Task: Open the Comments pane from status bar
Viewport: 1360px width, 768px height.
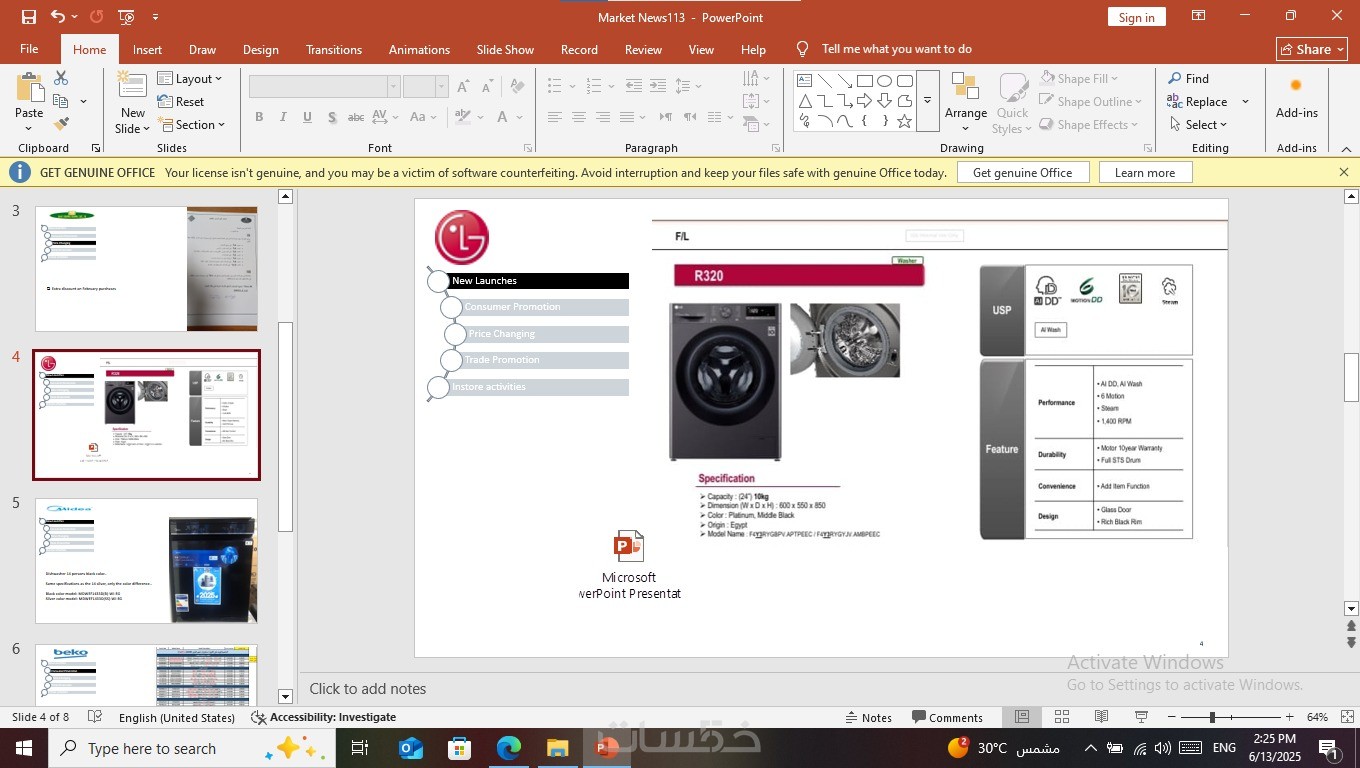Action: pyautogui.click(x=947, y=717)
